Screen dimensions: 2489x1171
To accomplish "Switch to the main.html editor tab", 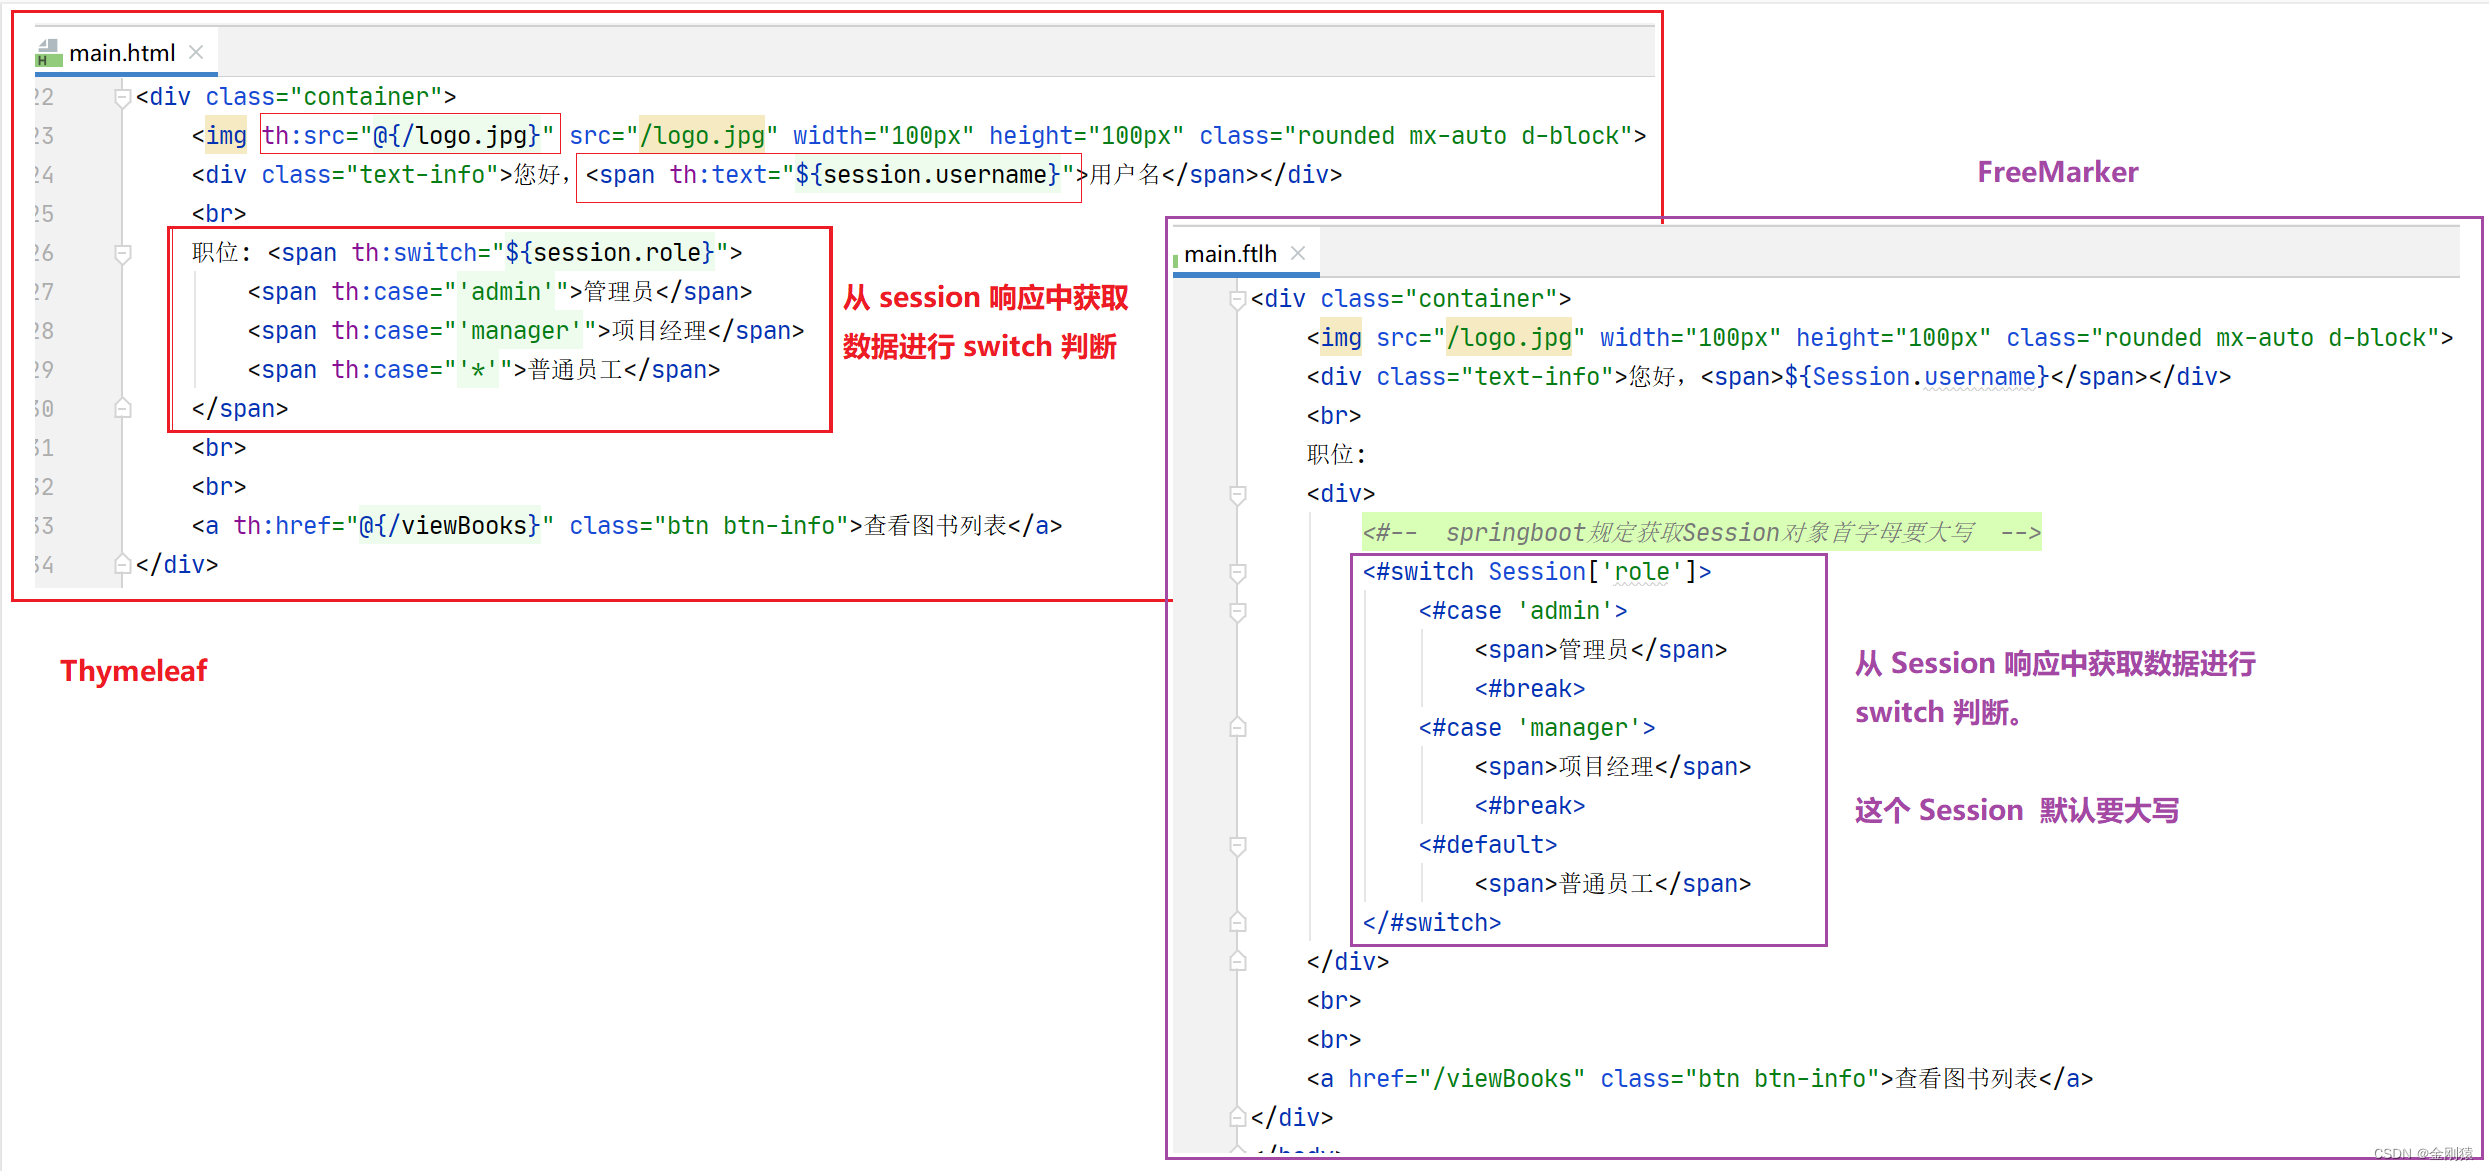I will coord(122,53).
